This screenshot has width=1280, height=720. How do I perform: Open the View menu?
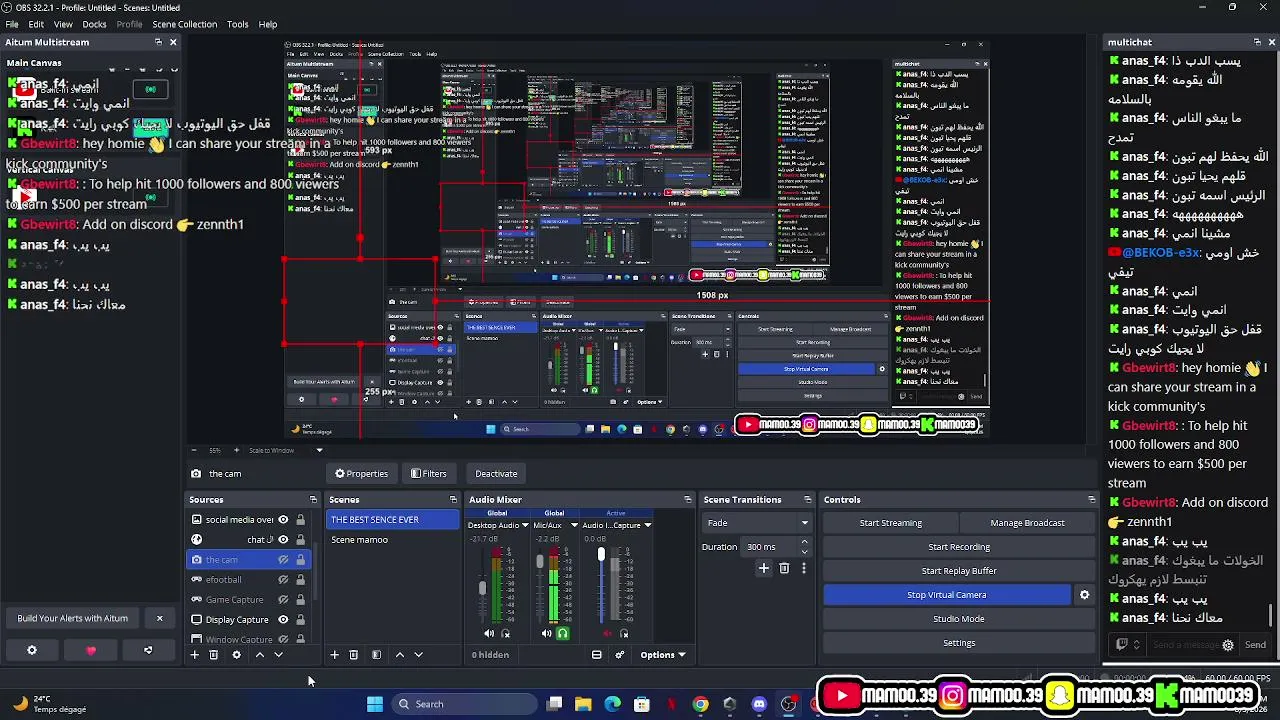(63, 24)
